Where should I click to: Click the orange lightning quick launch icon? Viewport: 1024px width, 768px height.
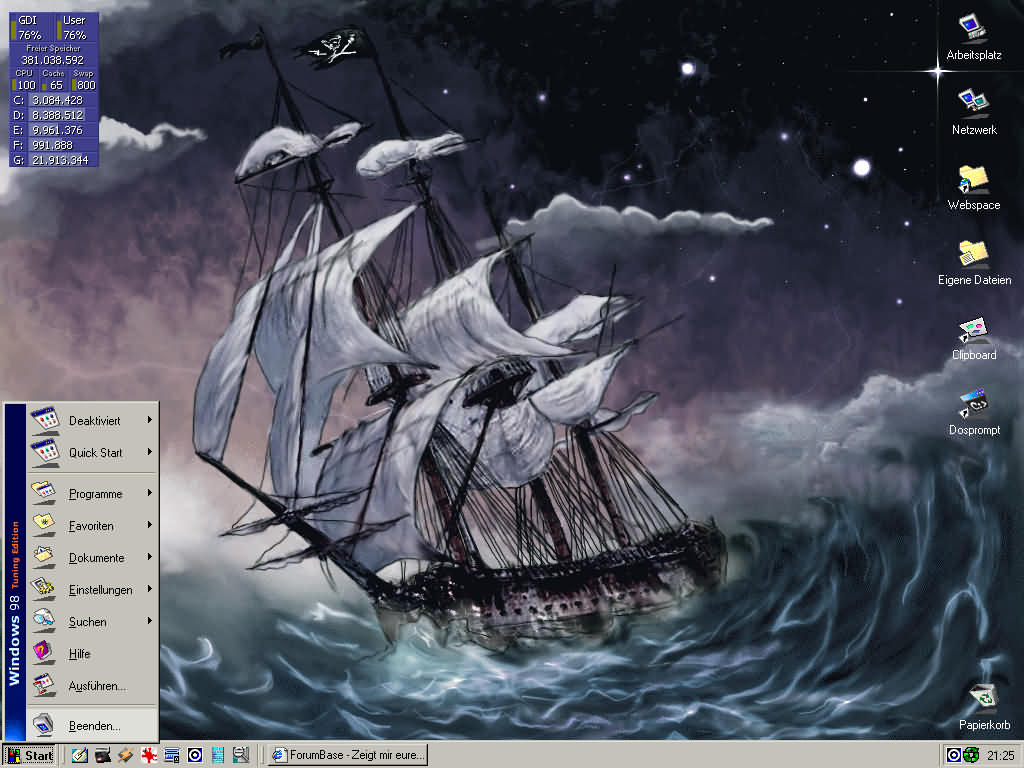125,755
